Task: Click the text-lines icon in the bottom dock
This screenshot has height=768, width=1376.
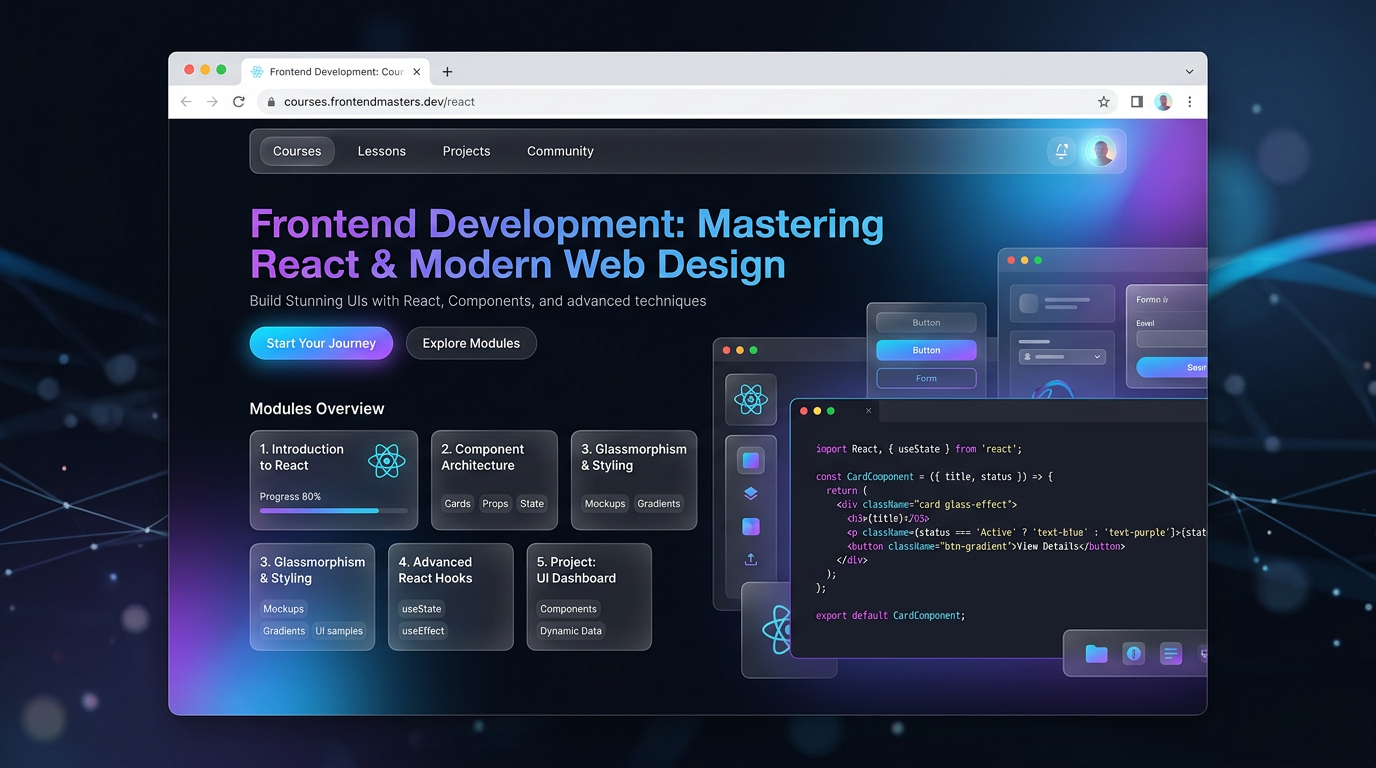Action: click(x=1171, y=653)
